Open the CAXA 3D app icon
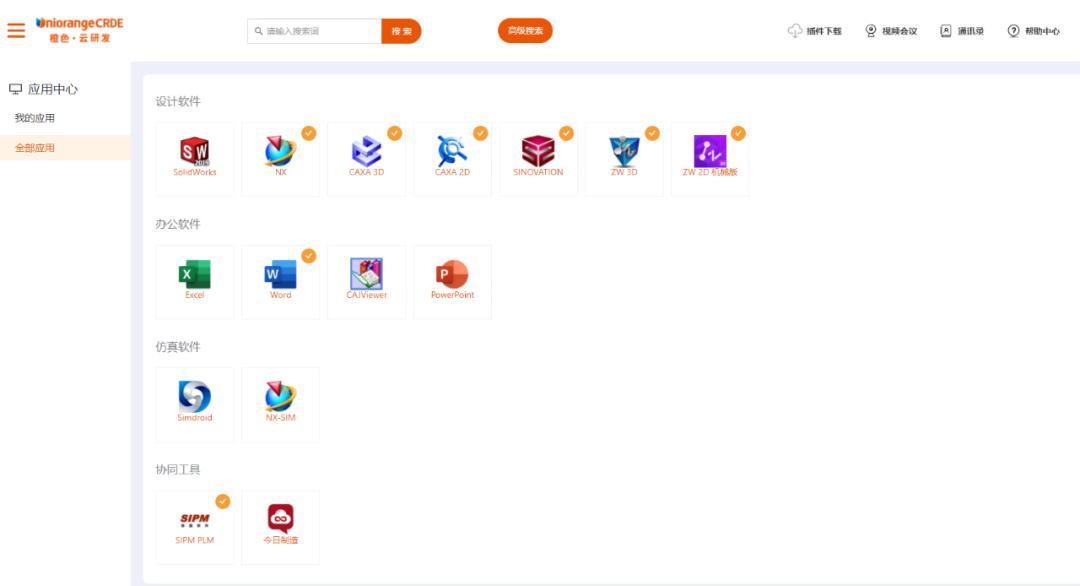The height and width of the screenshot is (586, 1080). [366, 159]
